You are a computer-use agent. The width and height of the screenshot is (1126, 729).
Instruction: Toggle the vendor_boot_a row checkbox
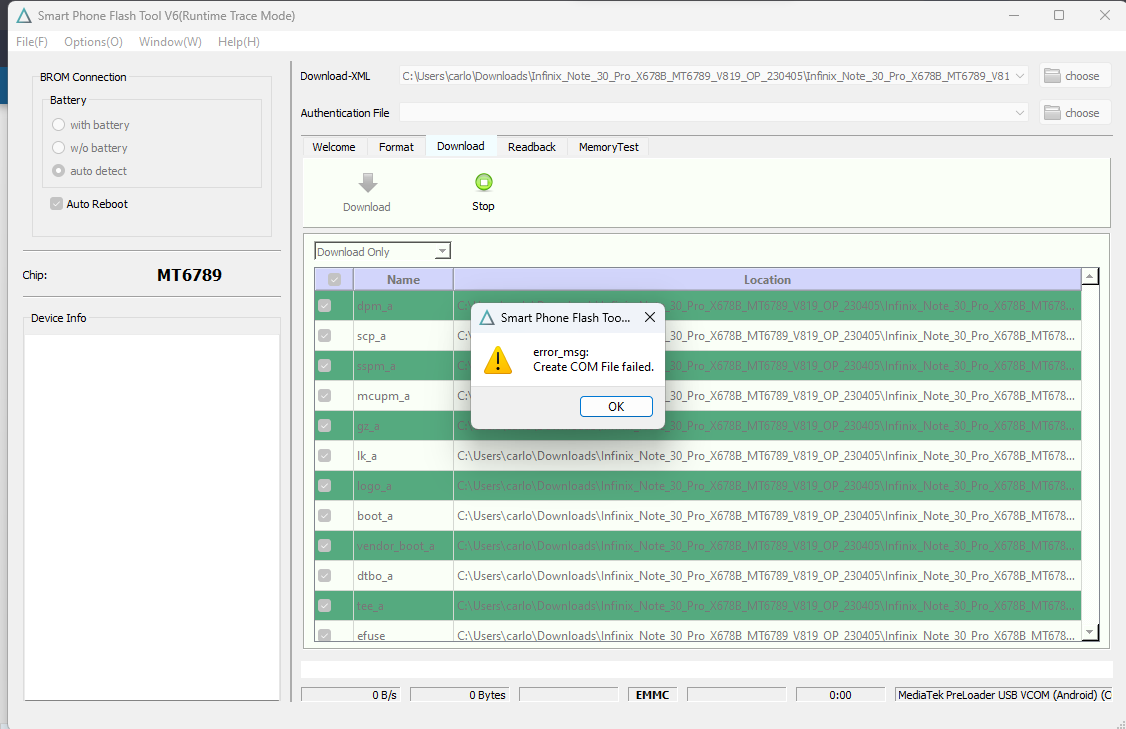325,546
